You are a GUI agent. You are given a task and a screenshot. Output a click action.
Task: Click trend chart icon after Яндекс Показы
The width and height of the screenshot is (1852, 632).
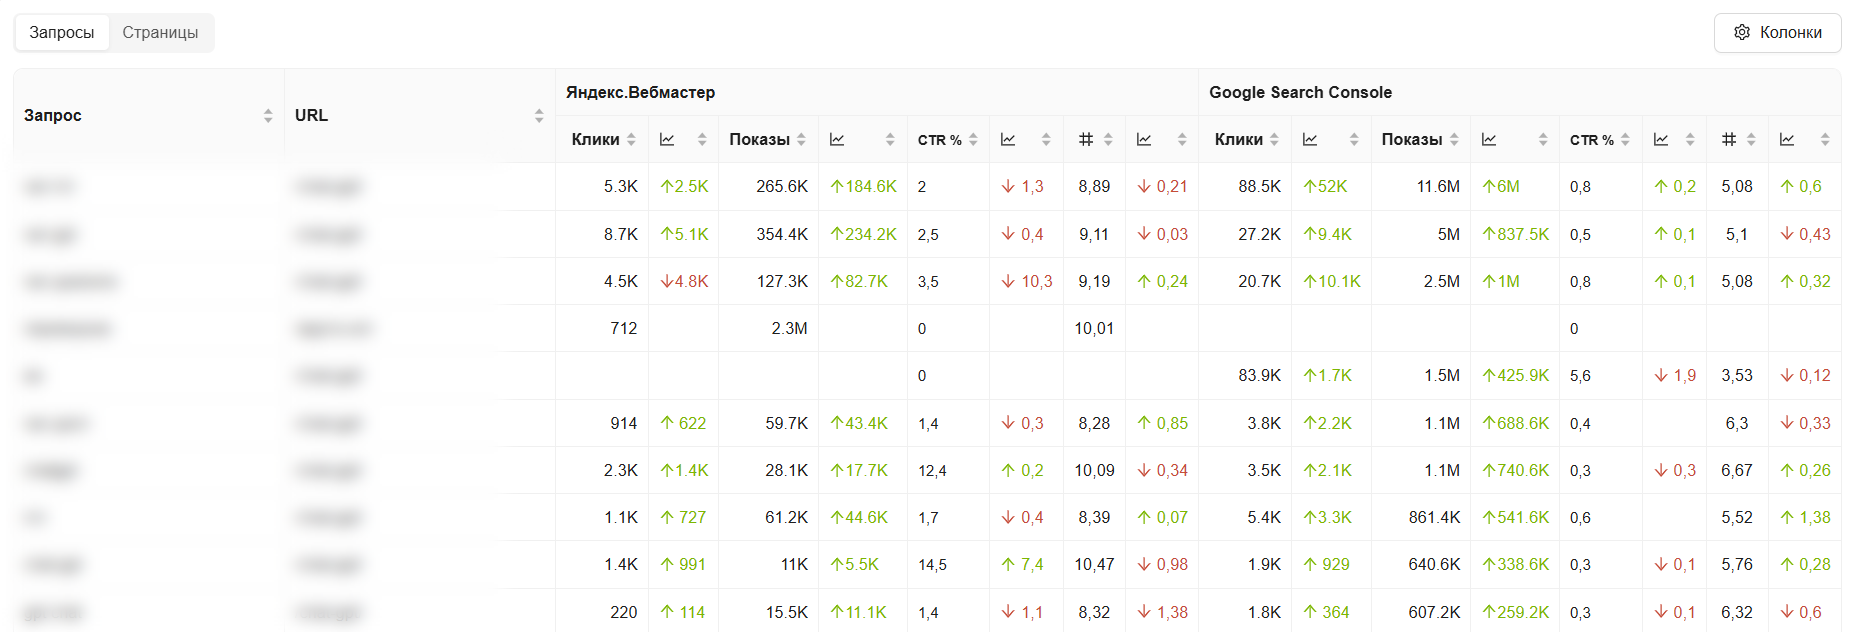837,140
